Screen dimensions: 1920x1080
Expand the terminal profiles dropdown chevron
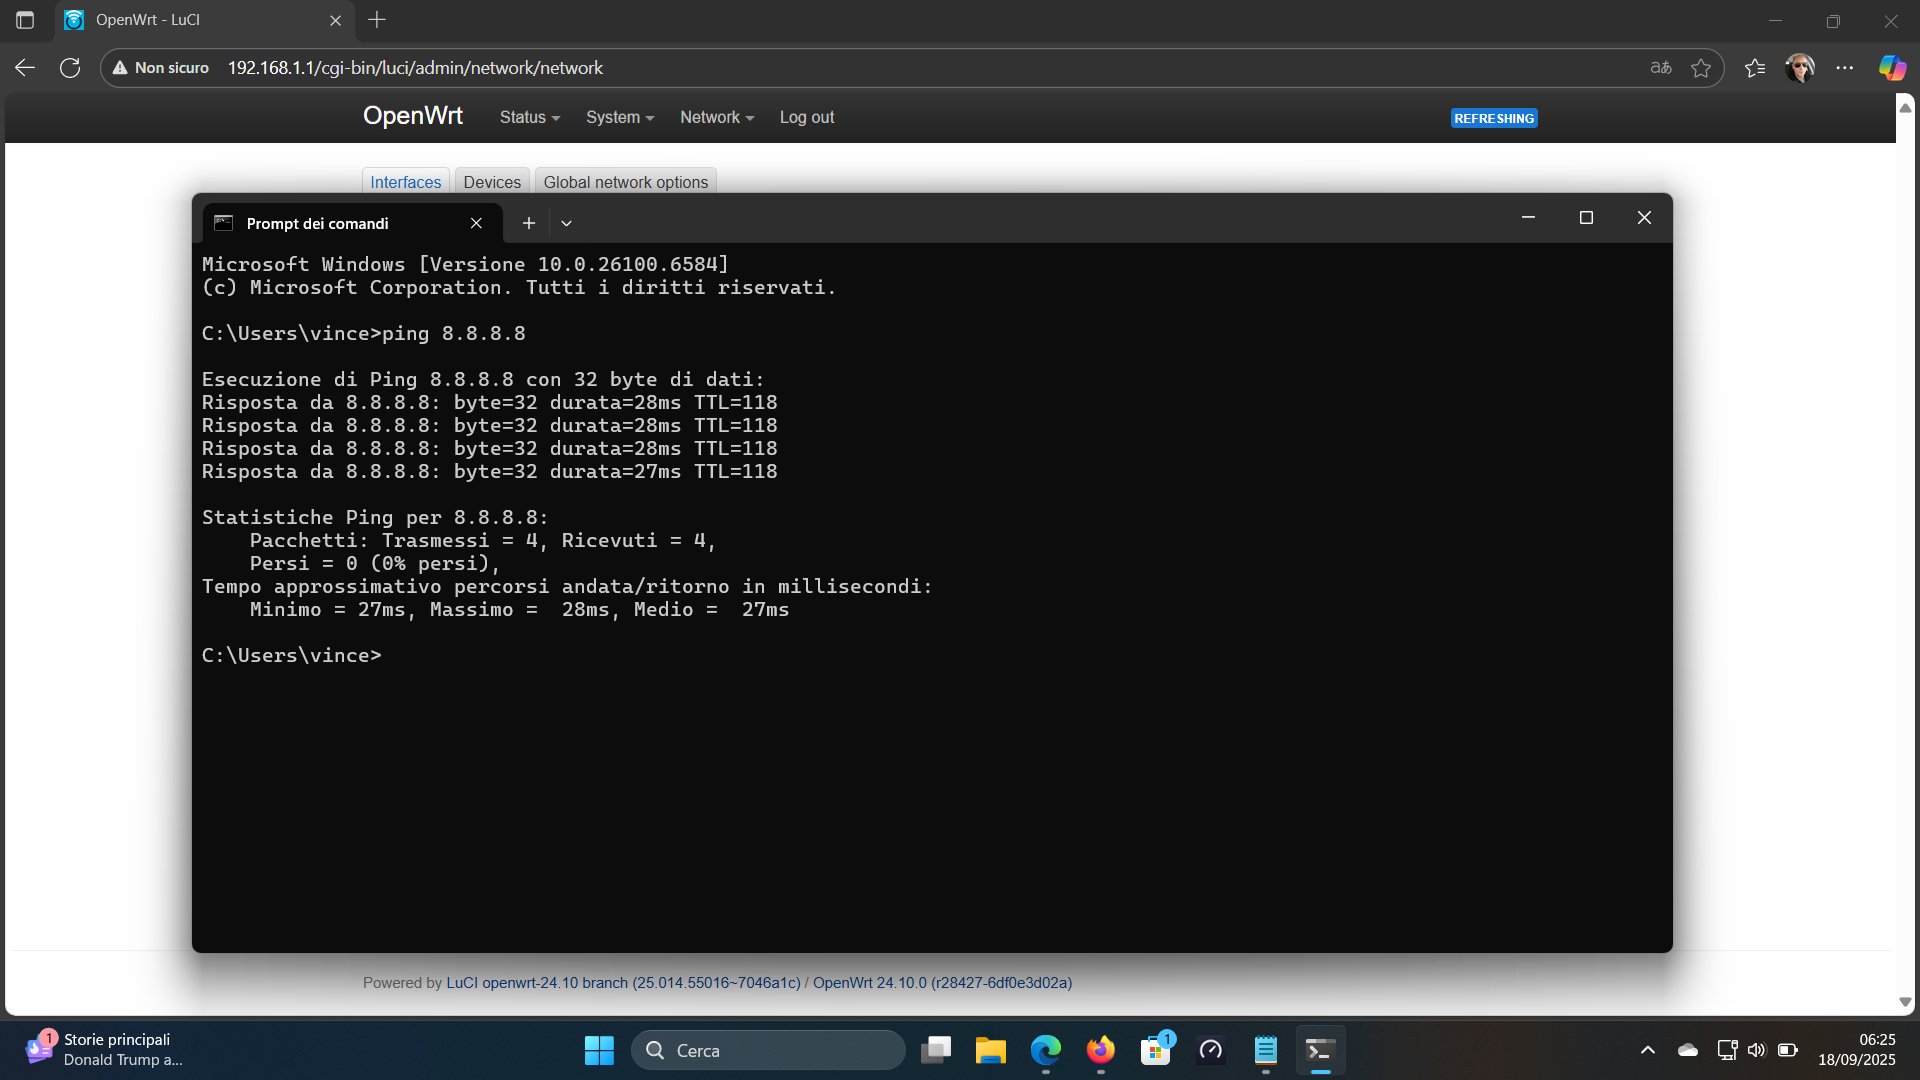click(566, 223)
